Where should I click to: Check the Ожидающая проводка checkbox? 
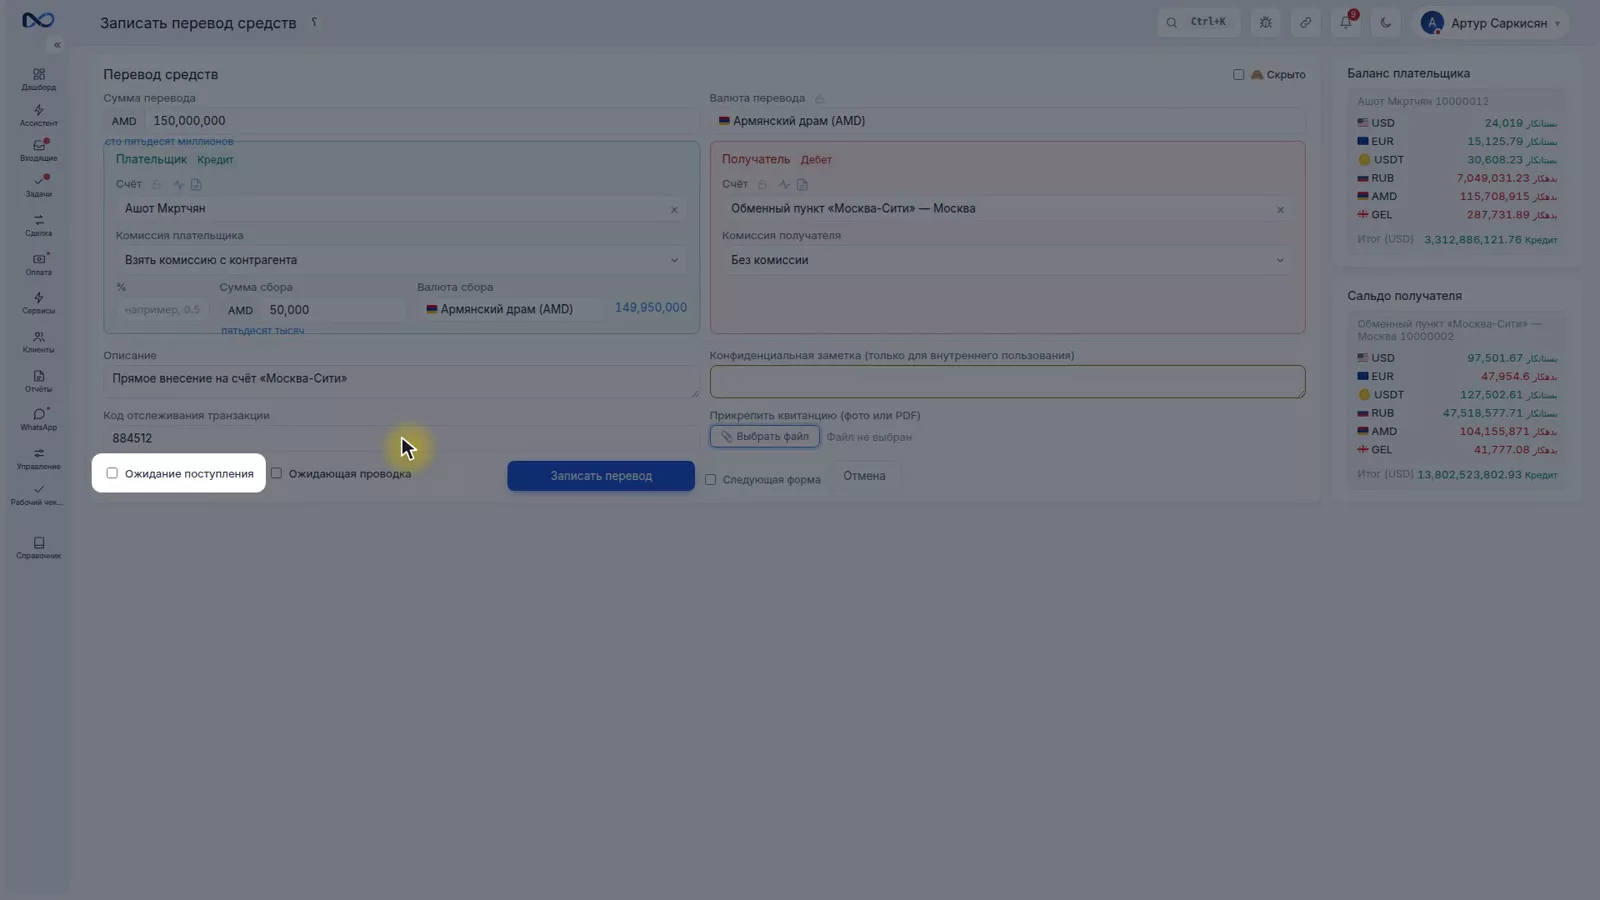[276, 473]
